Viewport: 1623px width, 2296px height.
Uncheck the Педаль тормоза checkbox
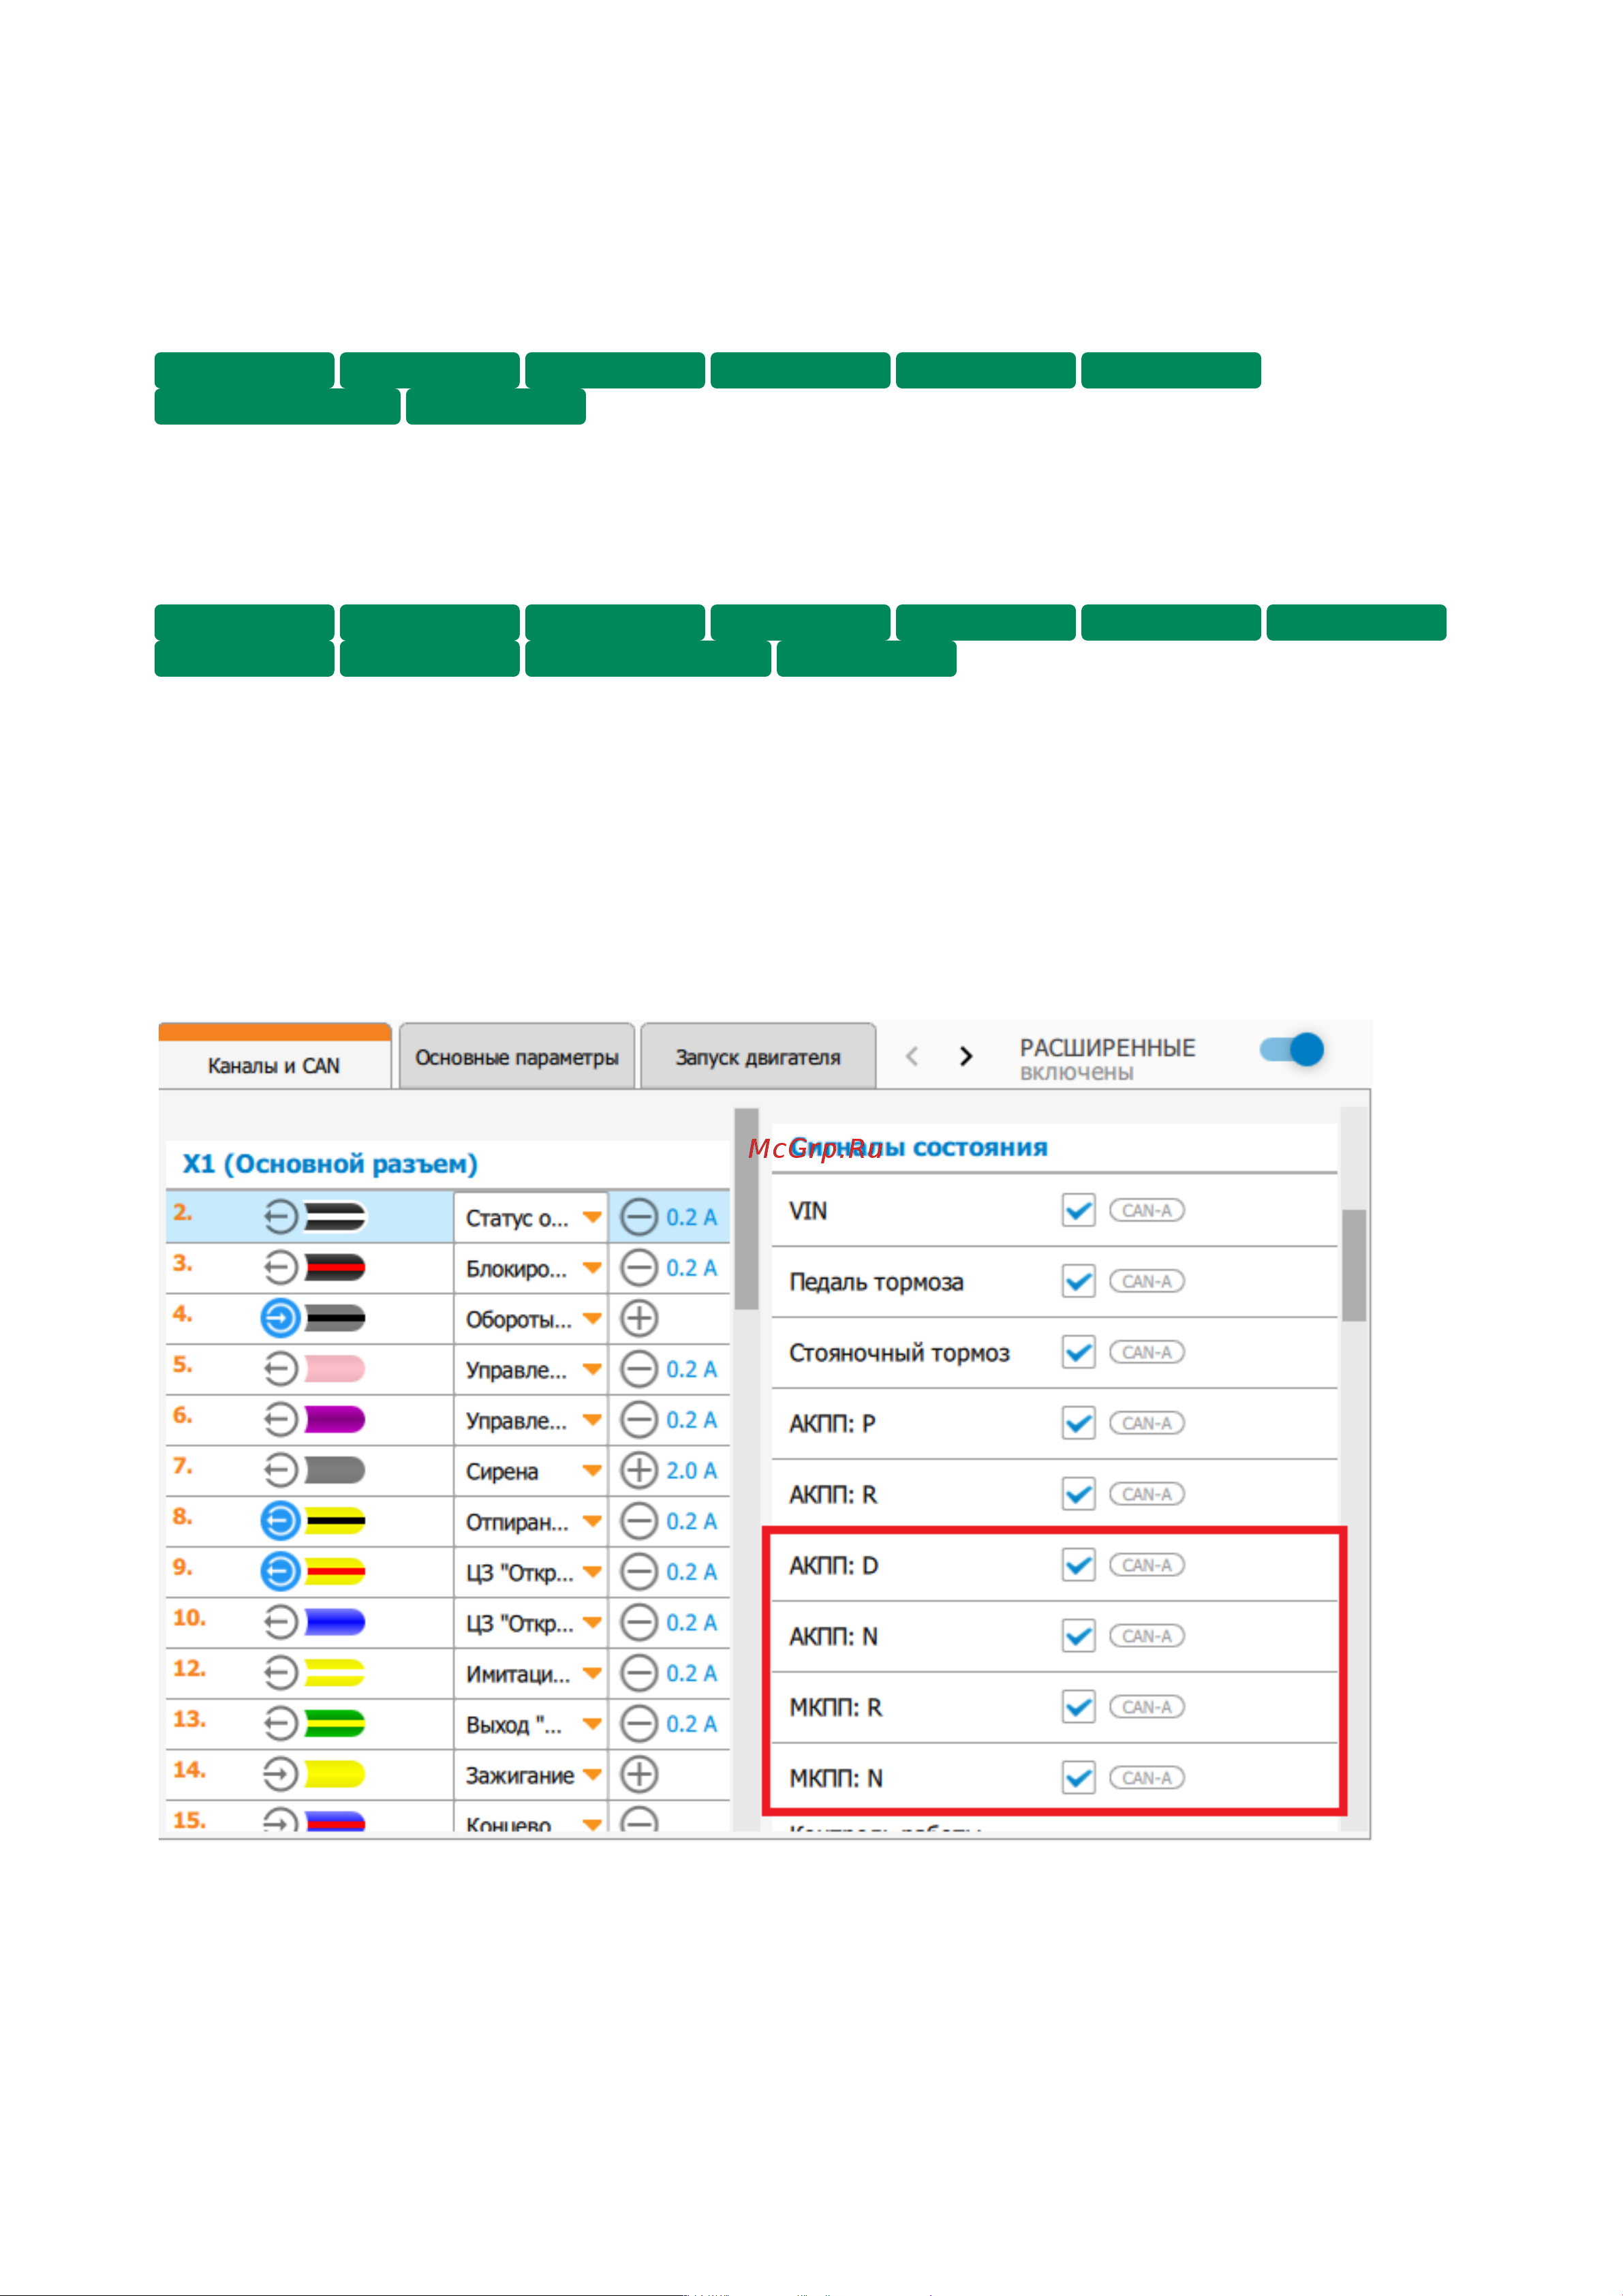tap(1078, 1281)
